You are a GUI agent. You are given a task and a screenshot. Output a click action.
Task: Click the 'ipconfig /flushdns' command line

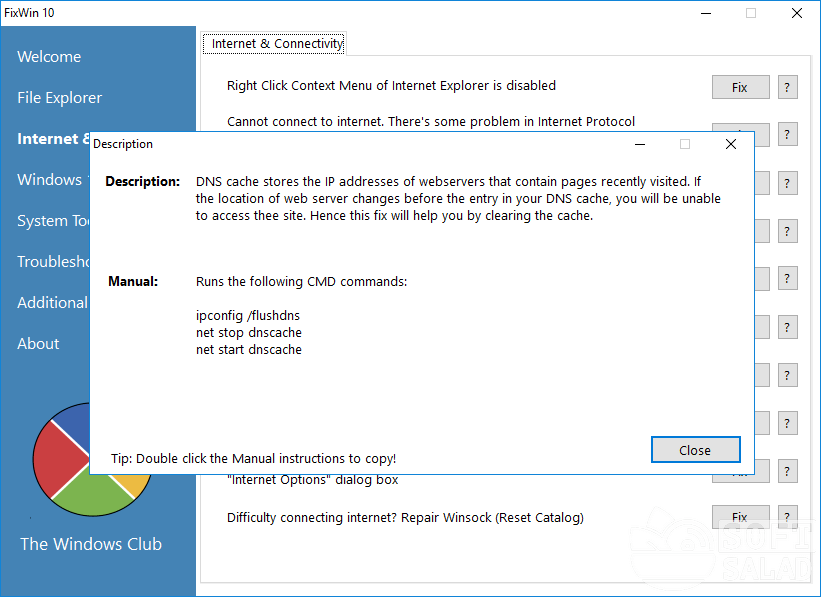pyautogui.click(x=248, y=316)
